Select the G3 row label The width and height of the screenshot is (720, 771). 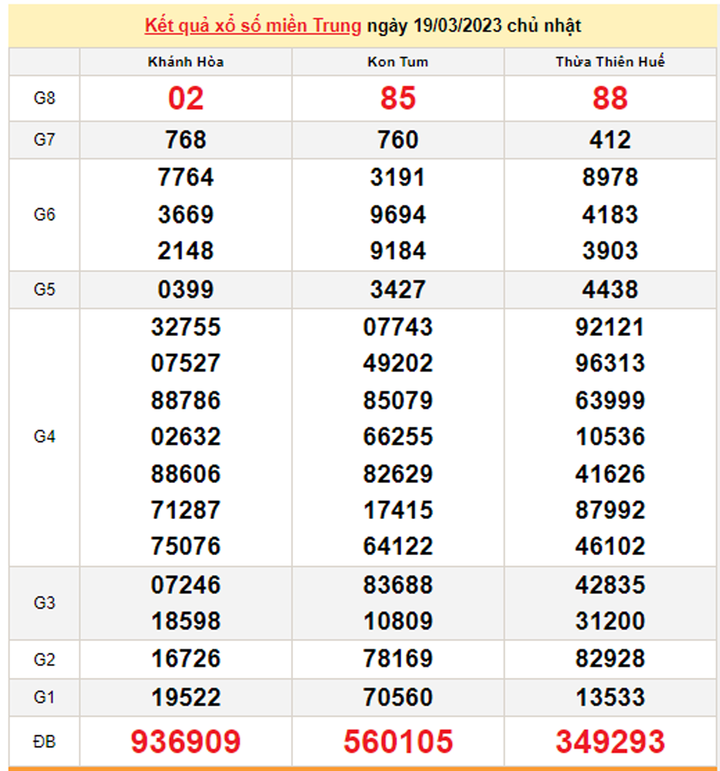44,603
